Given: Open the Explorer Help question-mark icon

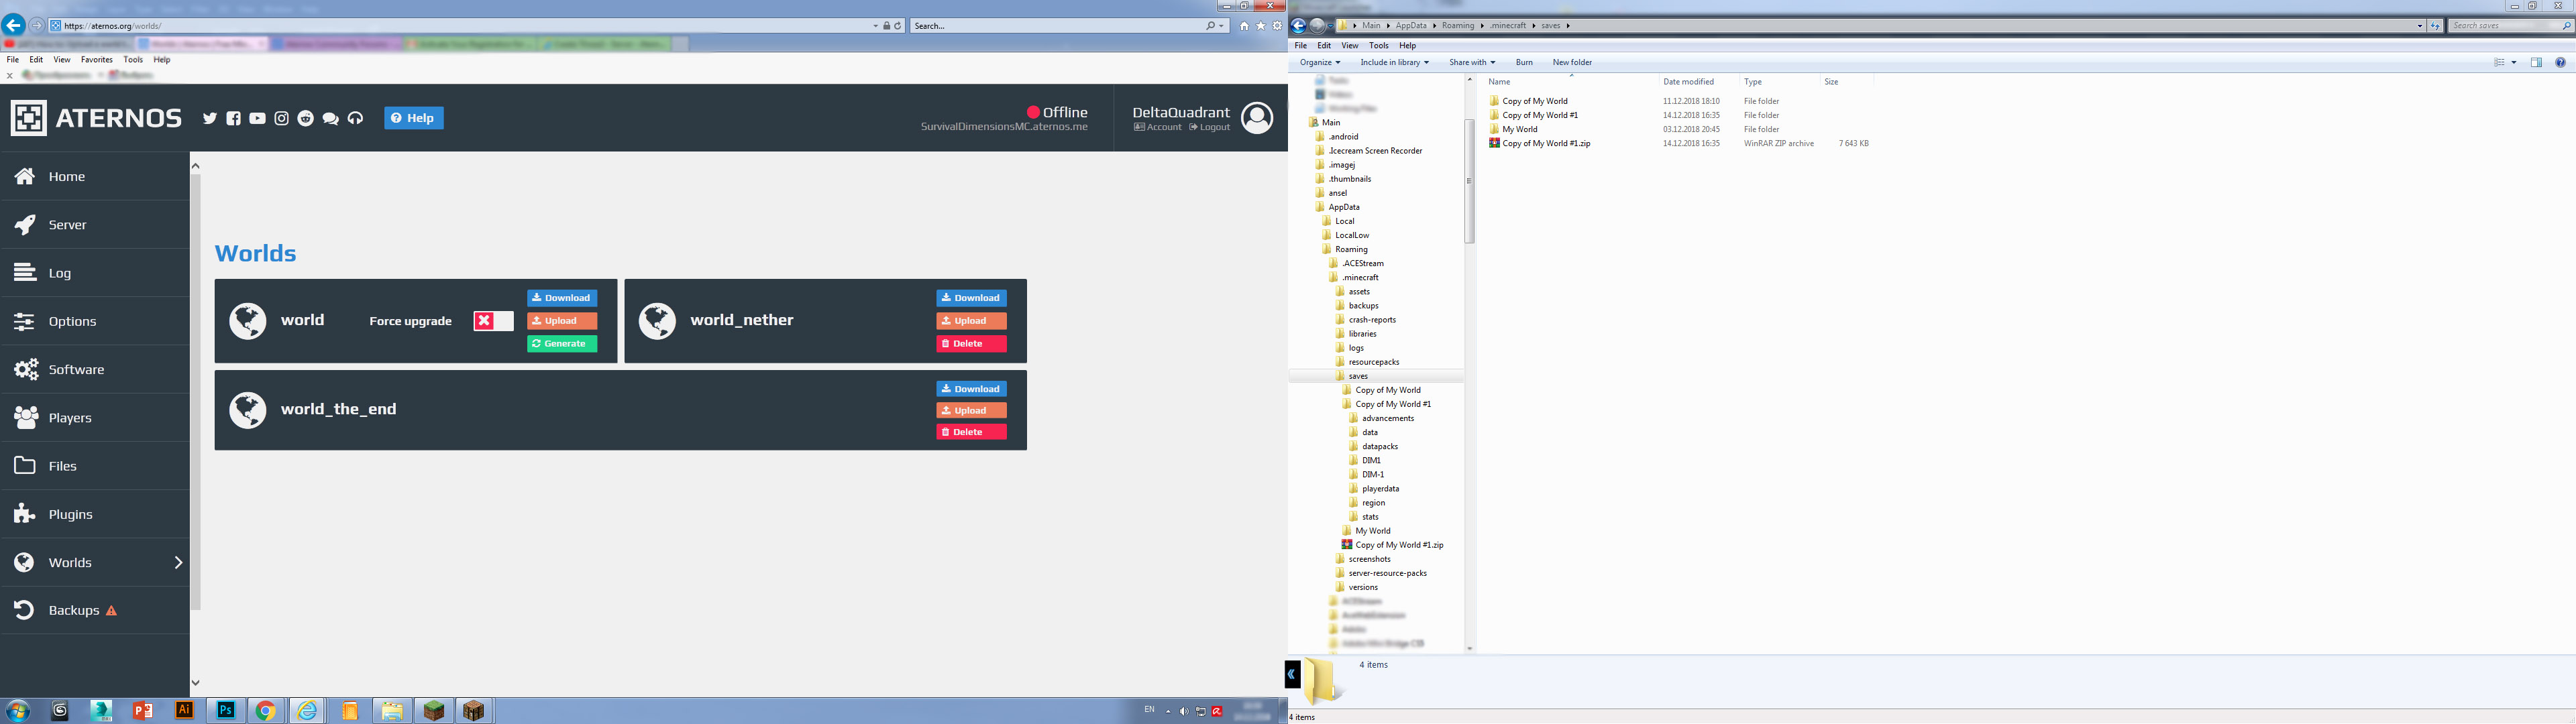Looking at the screenshot, I should coord(2560,62).
